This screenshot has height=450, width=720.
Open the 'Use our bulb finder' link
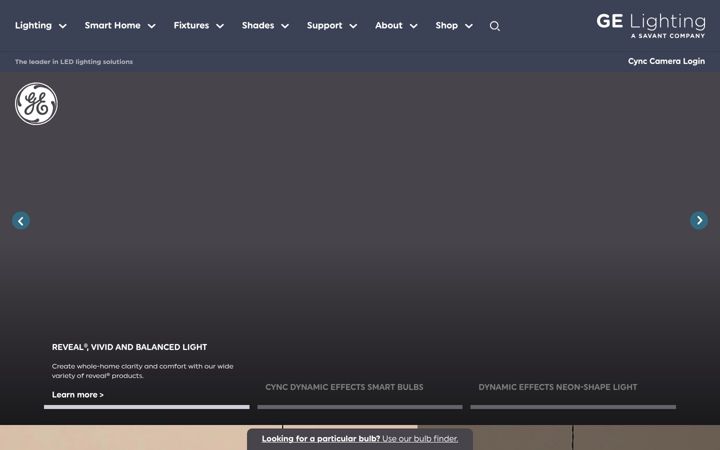point(420,439)
